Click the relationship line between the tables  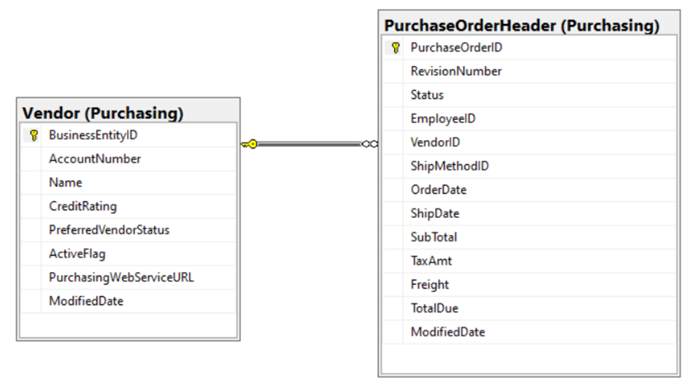(x=309, y=144)
